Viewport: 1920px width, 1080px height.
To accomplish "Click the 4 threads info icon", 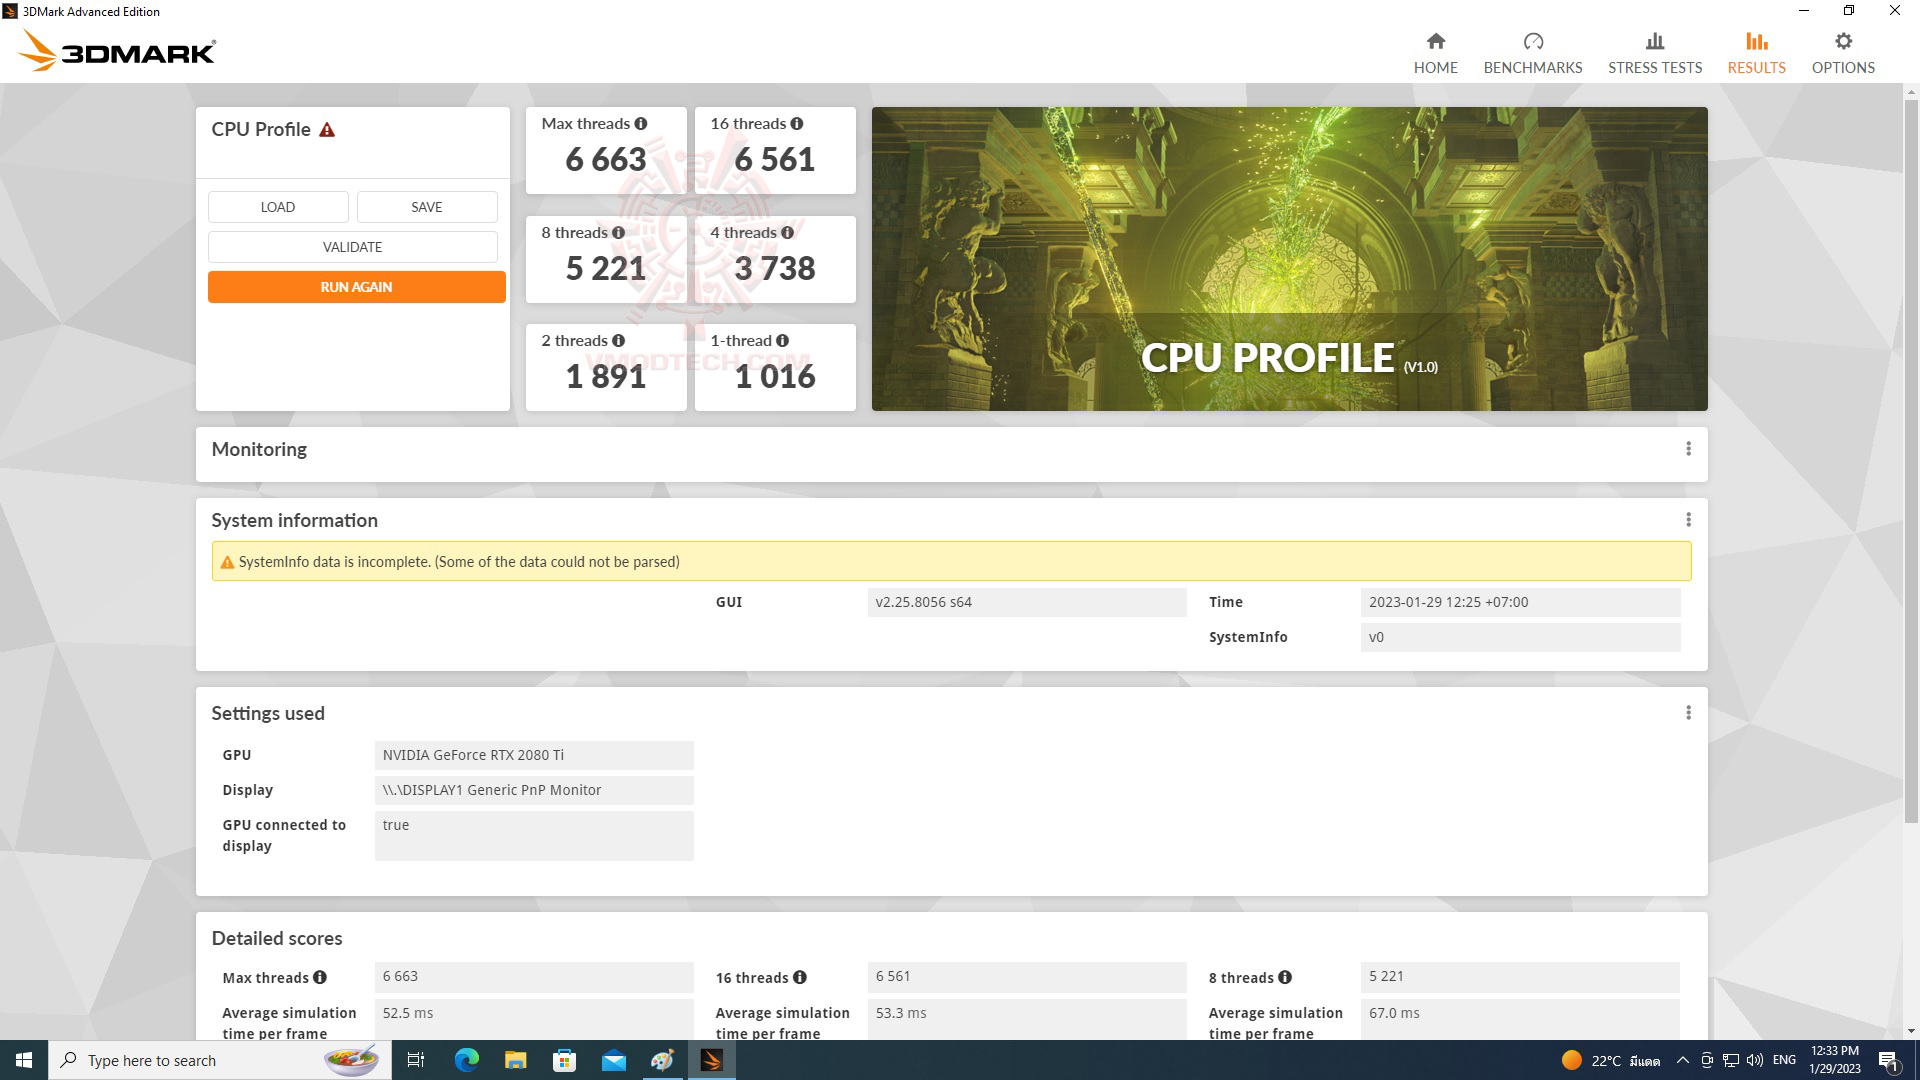I will [x=788, y=233].
